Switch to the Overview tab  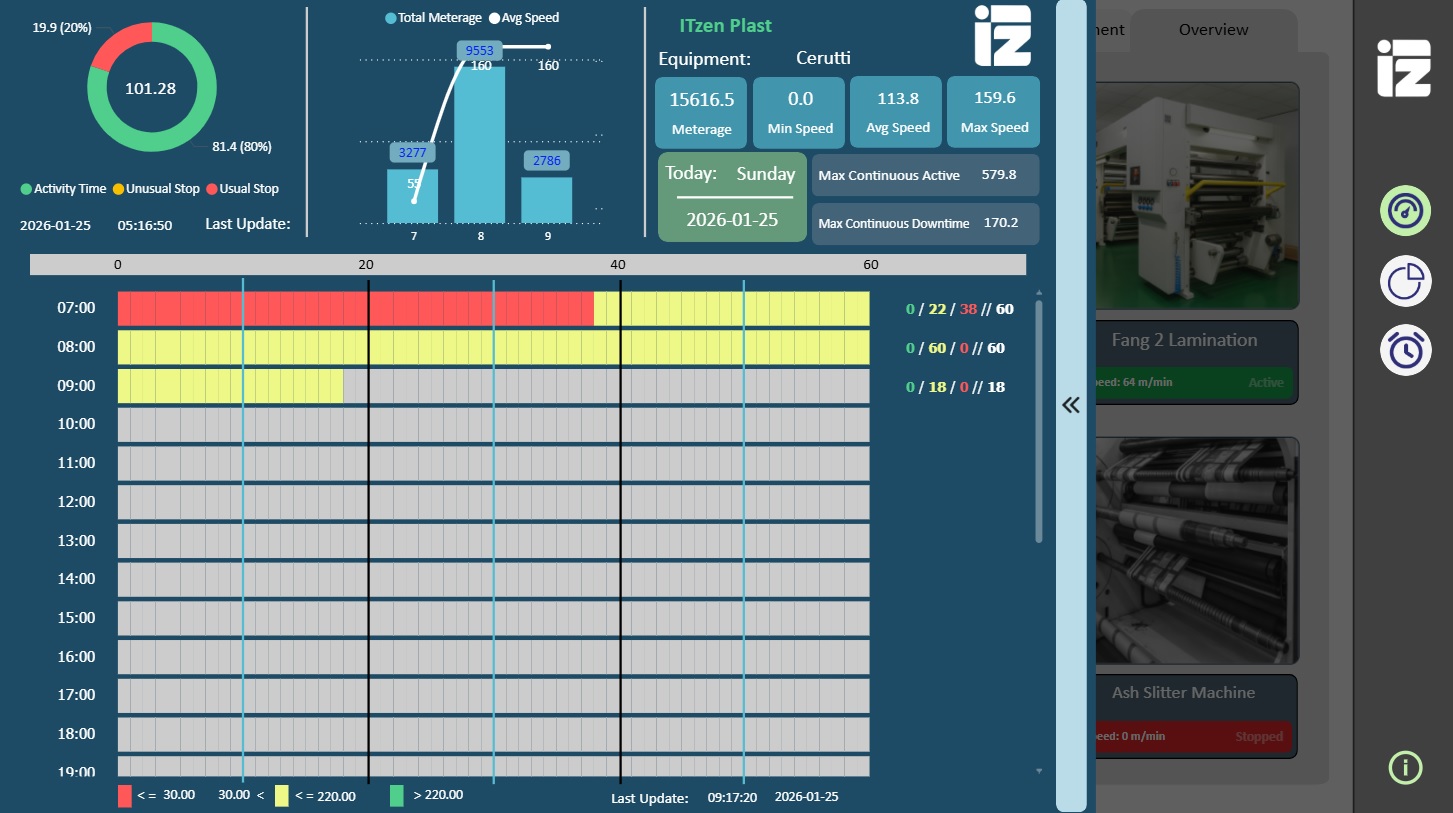pyautogui.click(x=1213, y=30)
